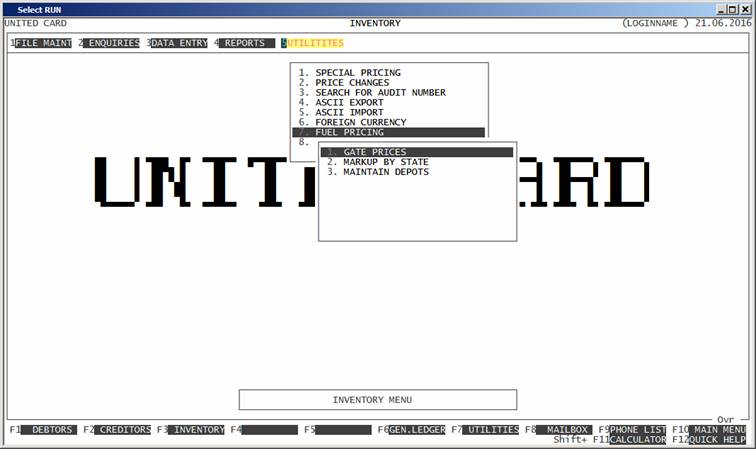Expand the Fuel Pricing submenu
The width and height of the screenshot is (756, 449).
click(349, 132)
